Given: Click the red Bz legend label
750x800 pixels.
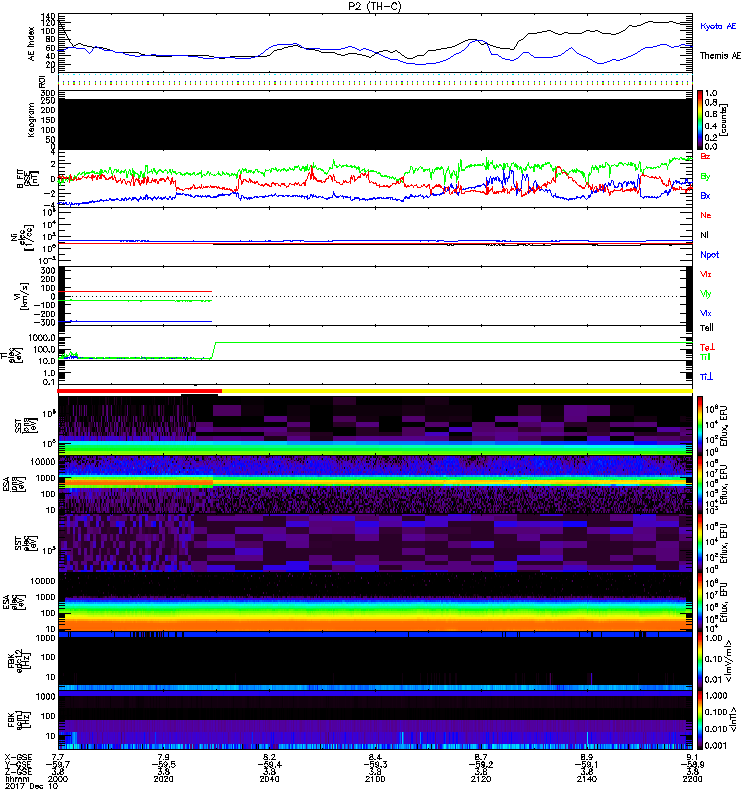Looking at the screenshot, I should click(x=706, y=158).
